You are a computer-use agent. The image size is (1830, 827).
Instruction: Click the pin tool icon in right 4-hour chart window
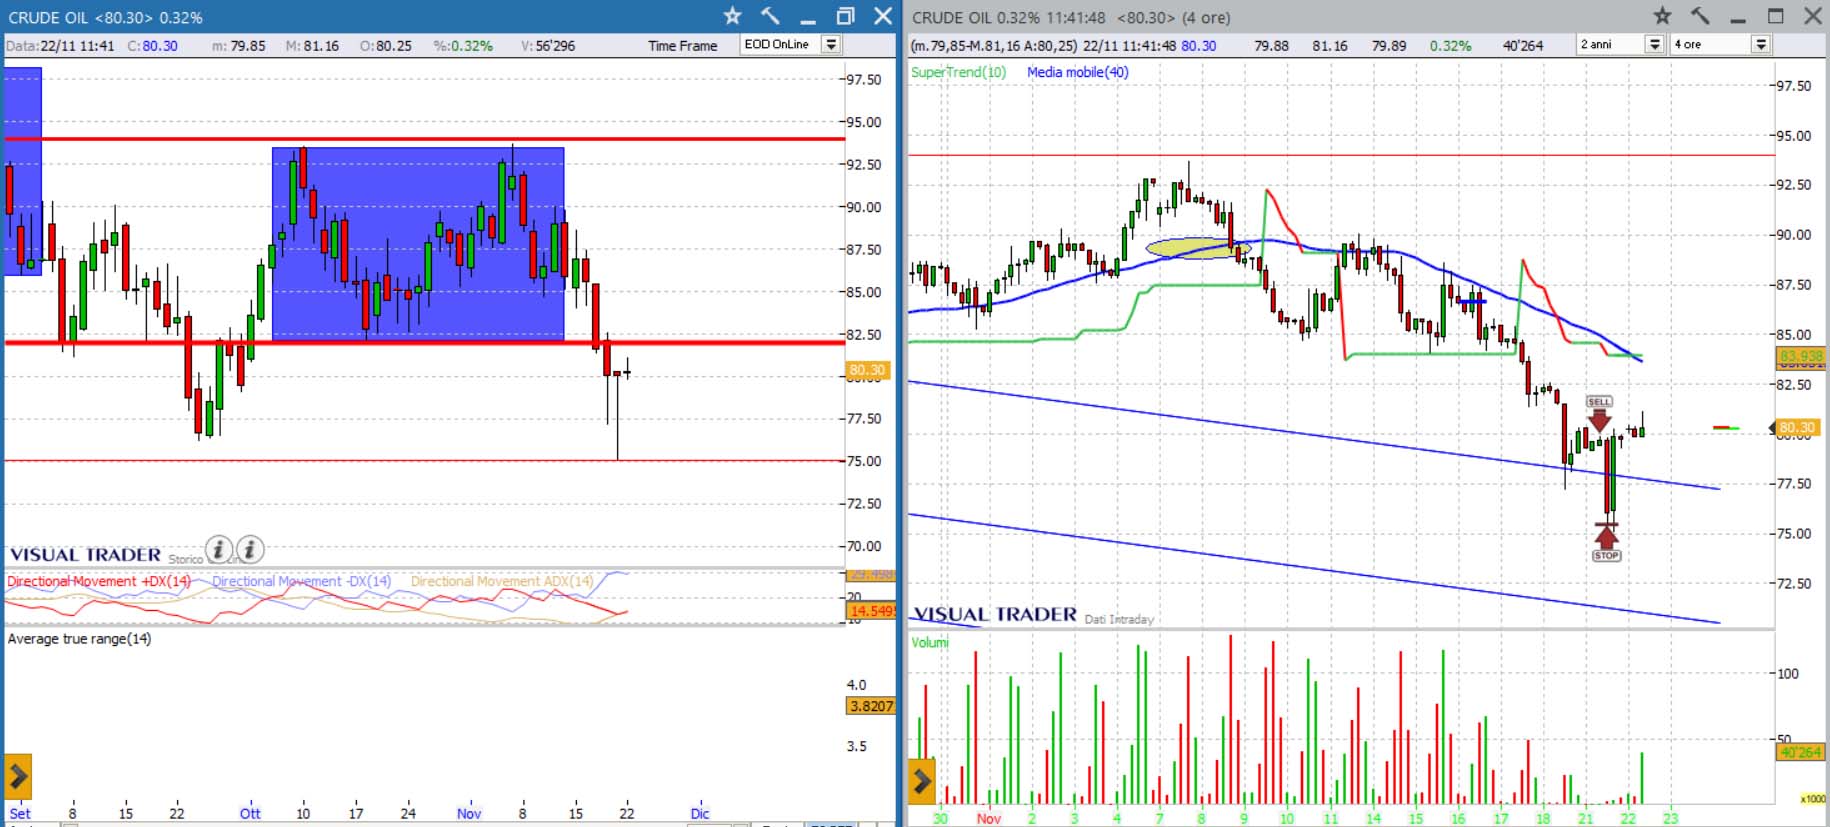[x=1700, y=16]
